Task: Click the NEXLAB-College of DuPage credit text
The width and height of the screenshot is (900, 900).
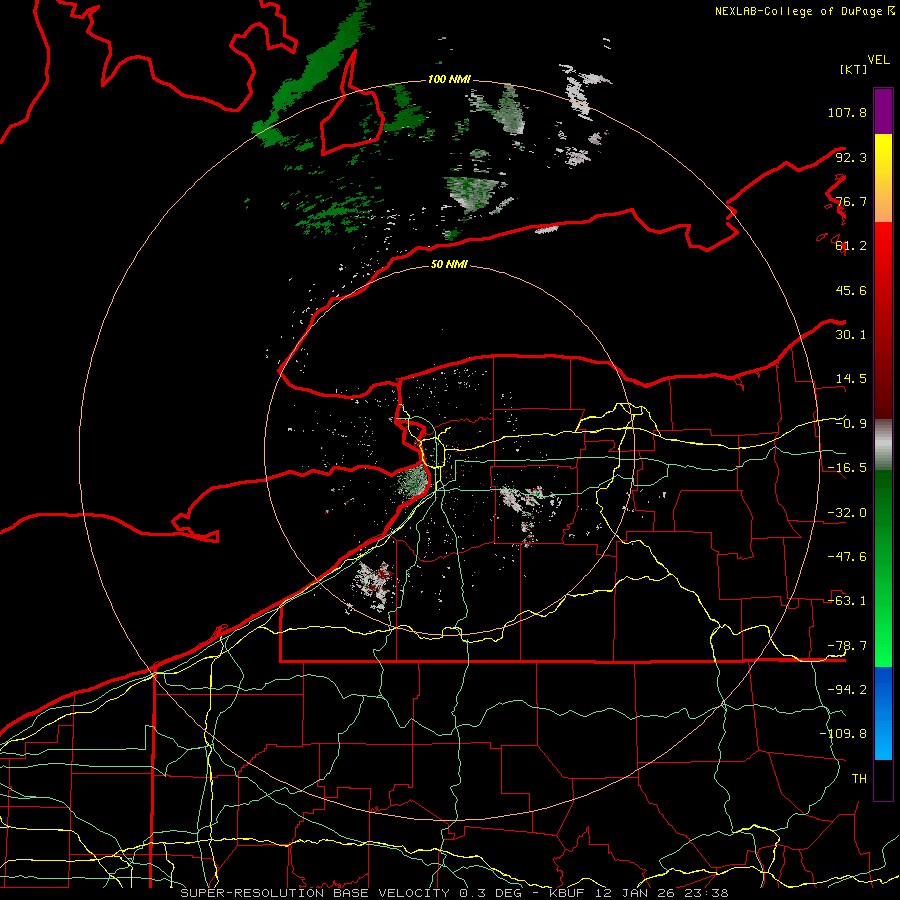Action: pyautogui.click(x=798, y=11)
